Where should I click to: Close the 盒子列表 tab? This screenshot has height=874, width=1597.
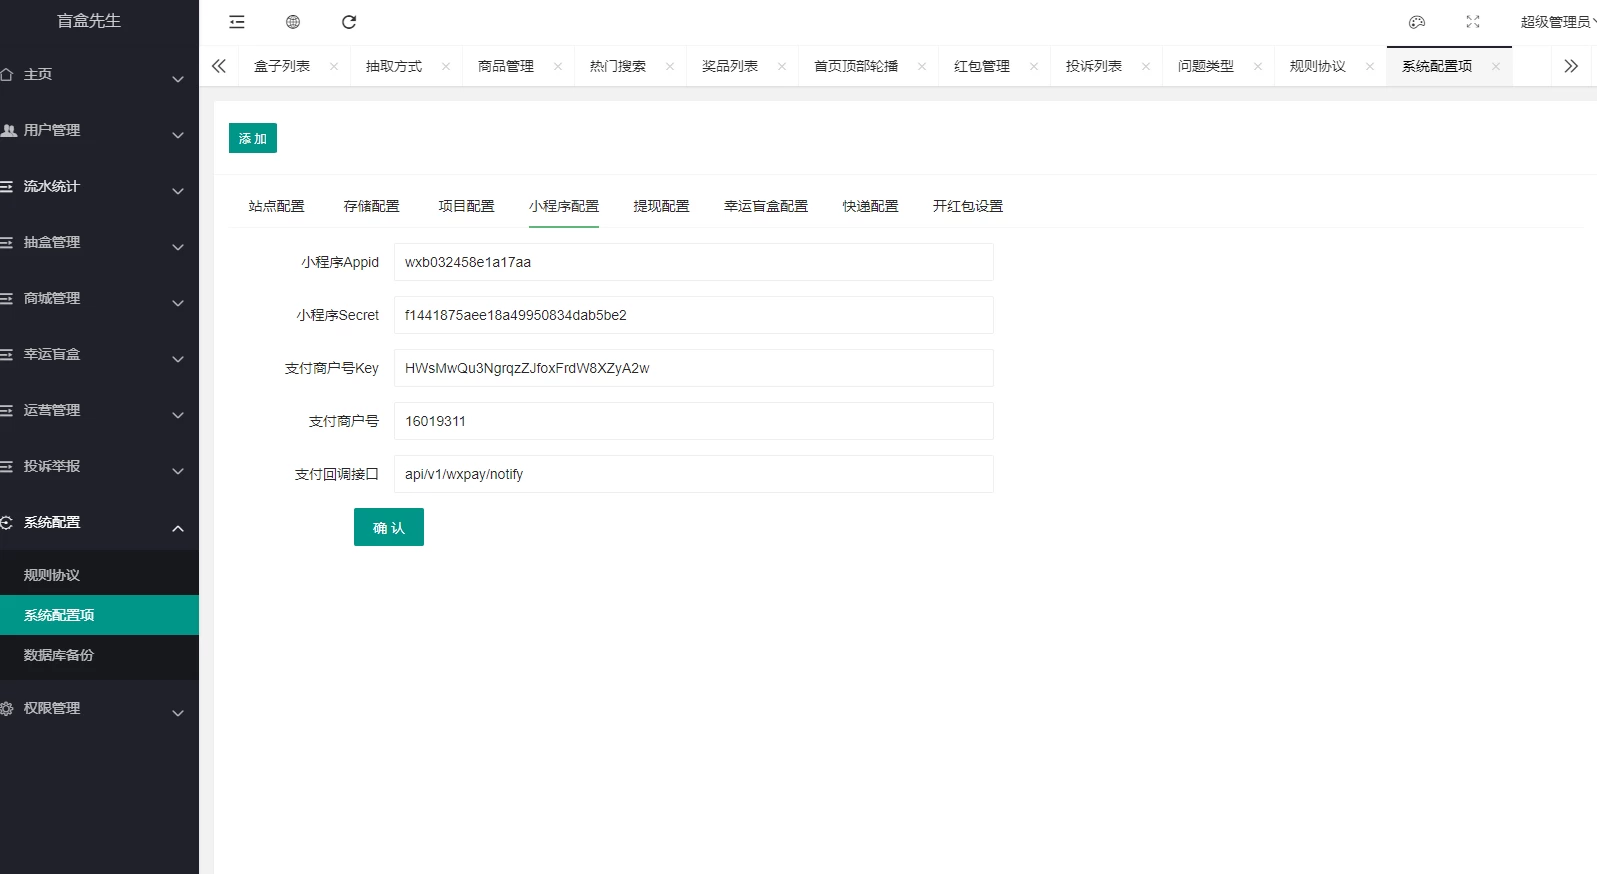coord(334,67)
